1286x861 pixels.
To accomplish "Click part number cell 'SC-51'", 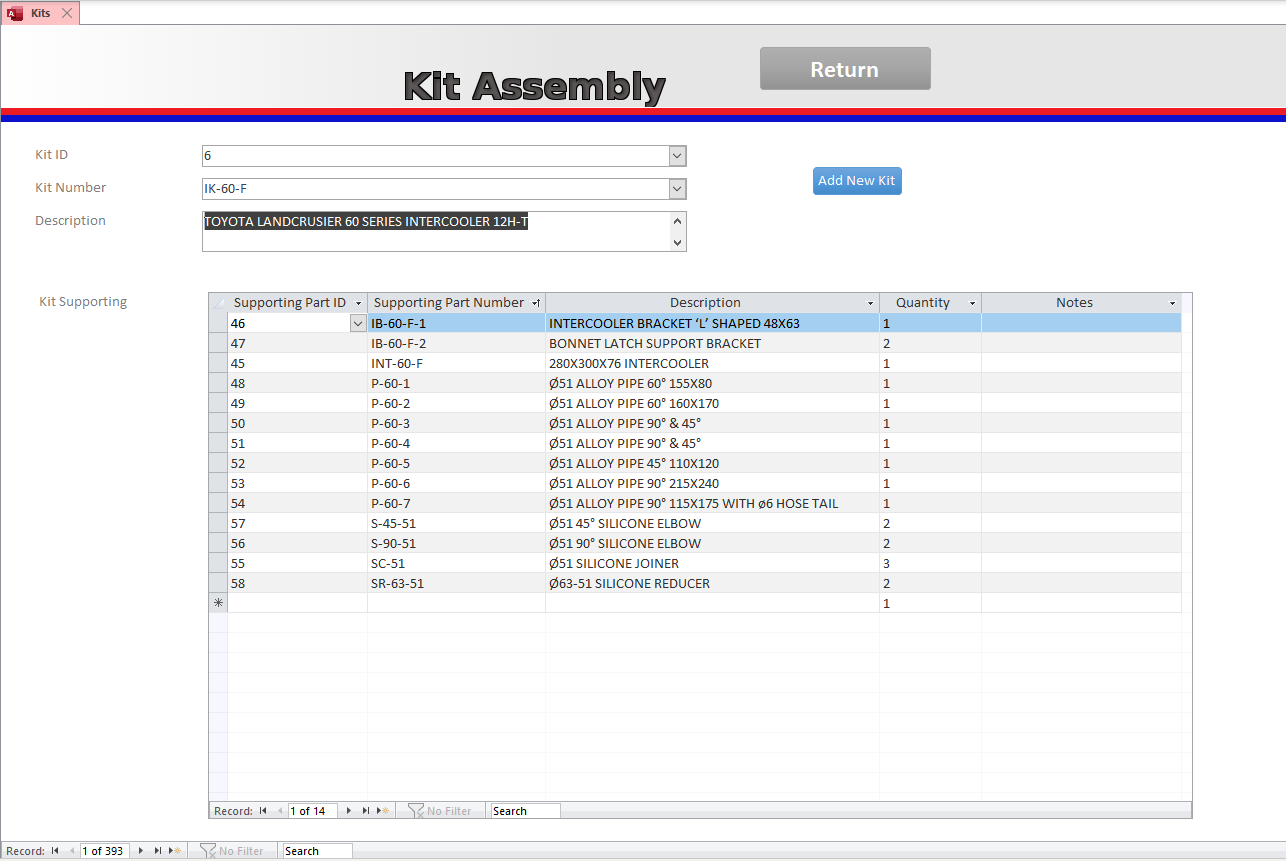I will [456, 563].
